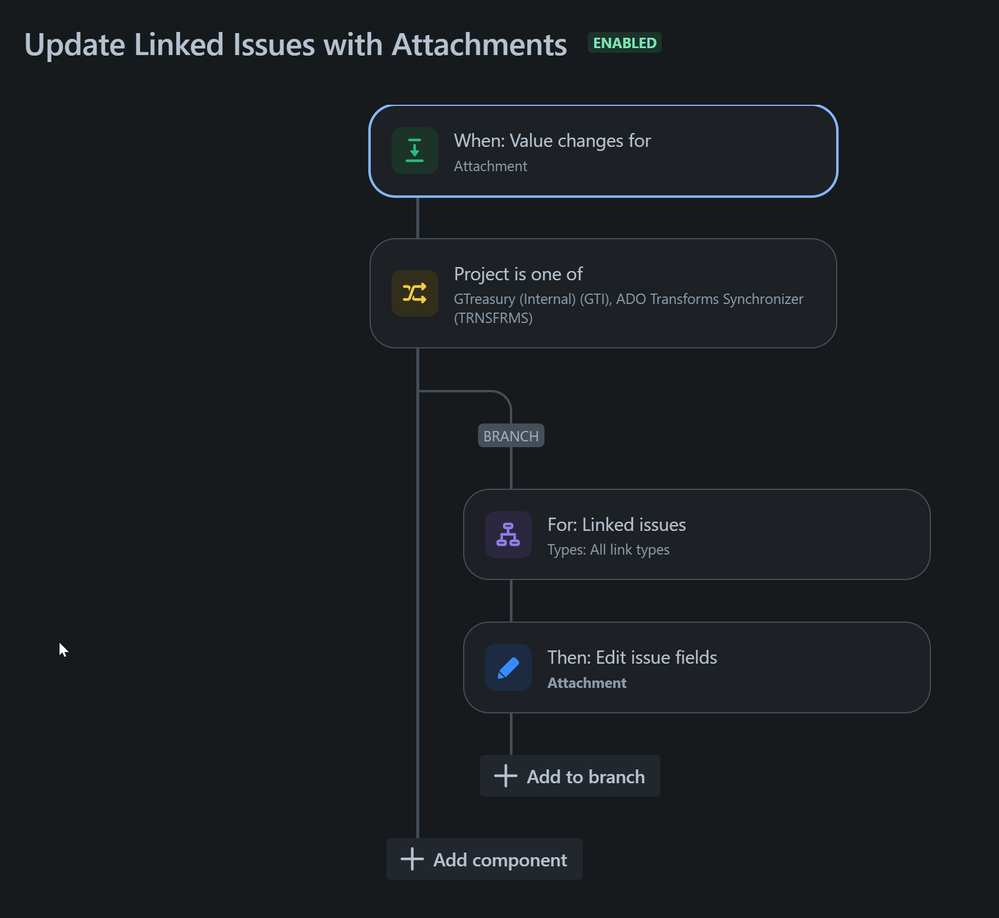Select the yellow Project condition shuffle icon
The image size is (999, 918).
tap(414, 293)
